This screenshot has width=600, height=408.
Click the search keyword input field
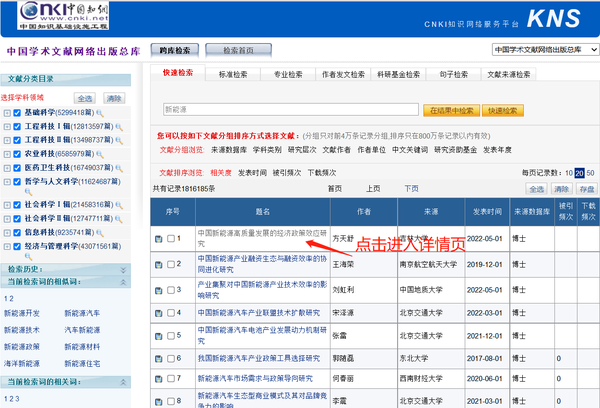[x=291, y=109]
